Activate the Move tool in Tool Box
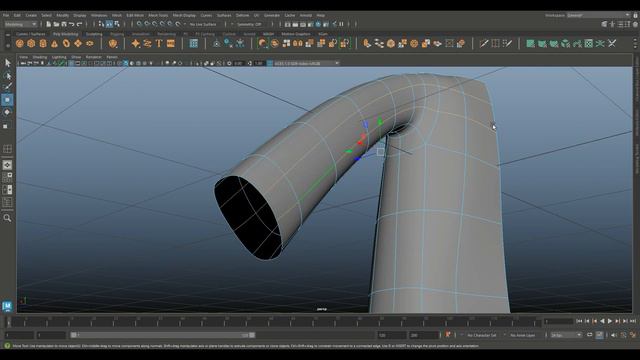The height and width of the screenshot is (360, 640). [x=7, y=100]
